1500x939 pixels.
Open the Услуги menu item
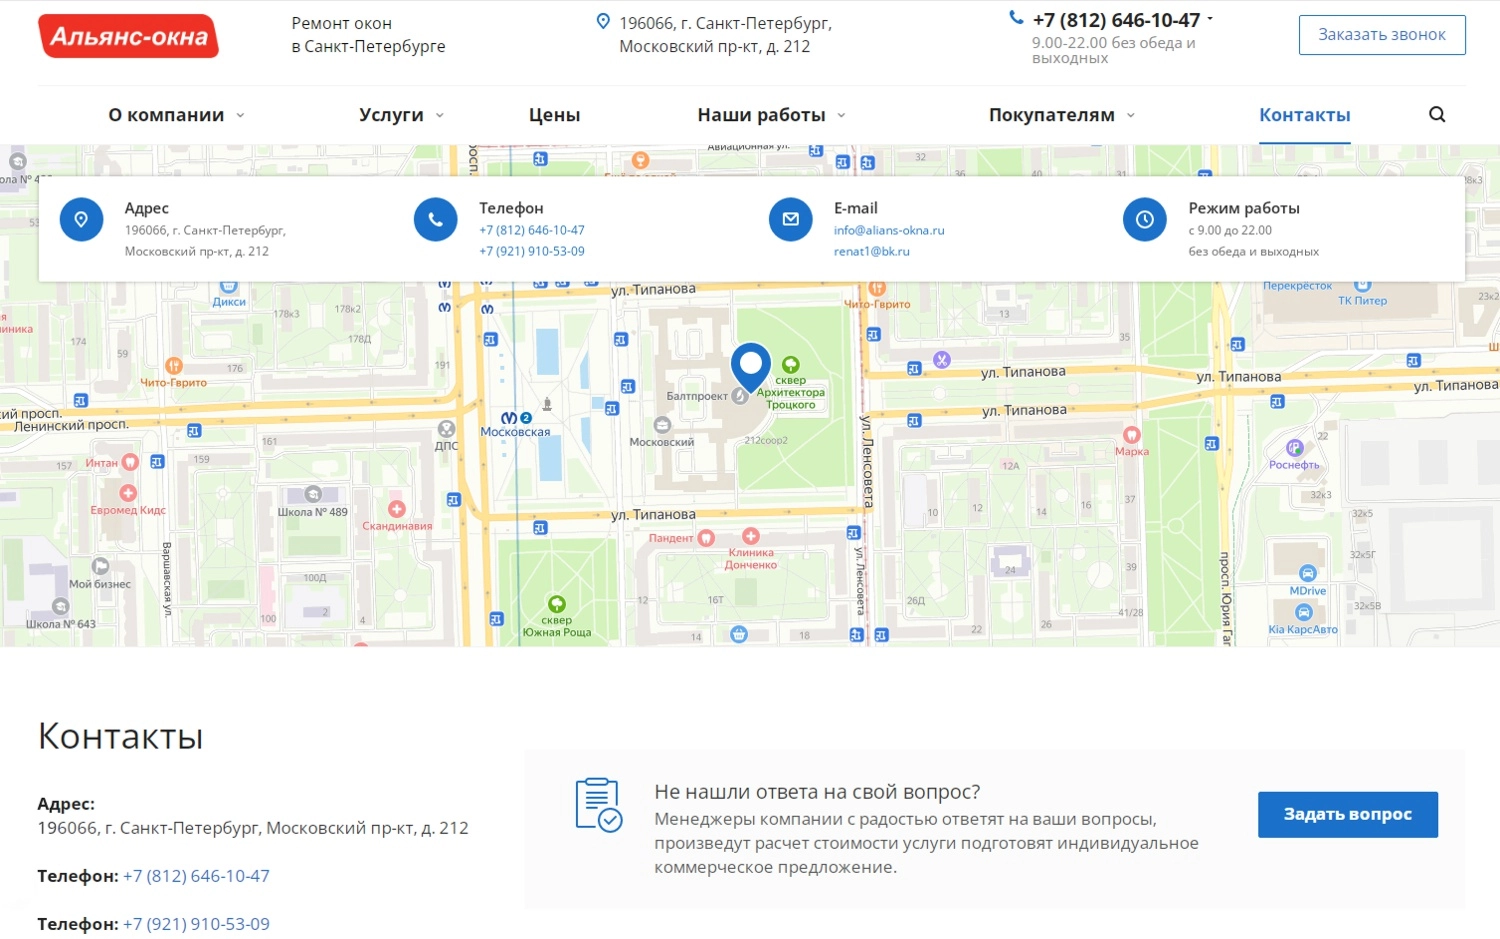(391, 115)
